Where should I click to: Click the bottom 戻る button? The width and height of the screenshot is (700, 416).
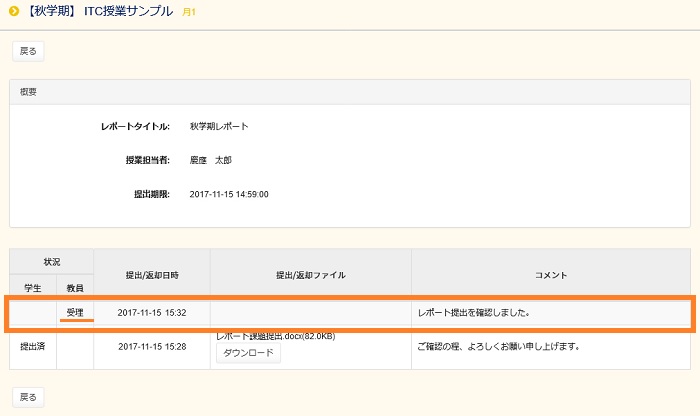(x=27, y=397)
